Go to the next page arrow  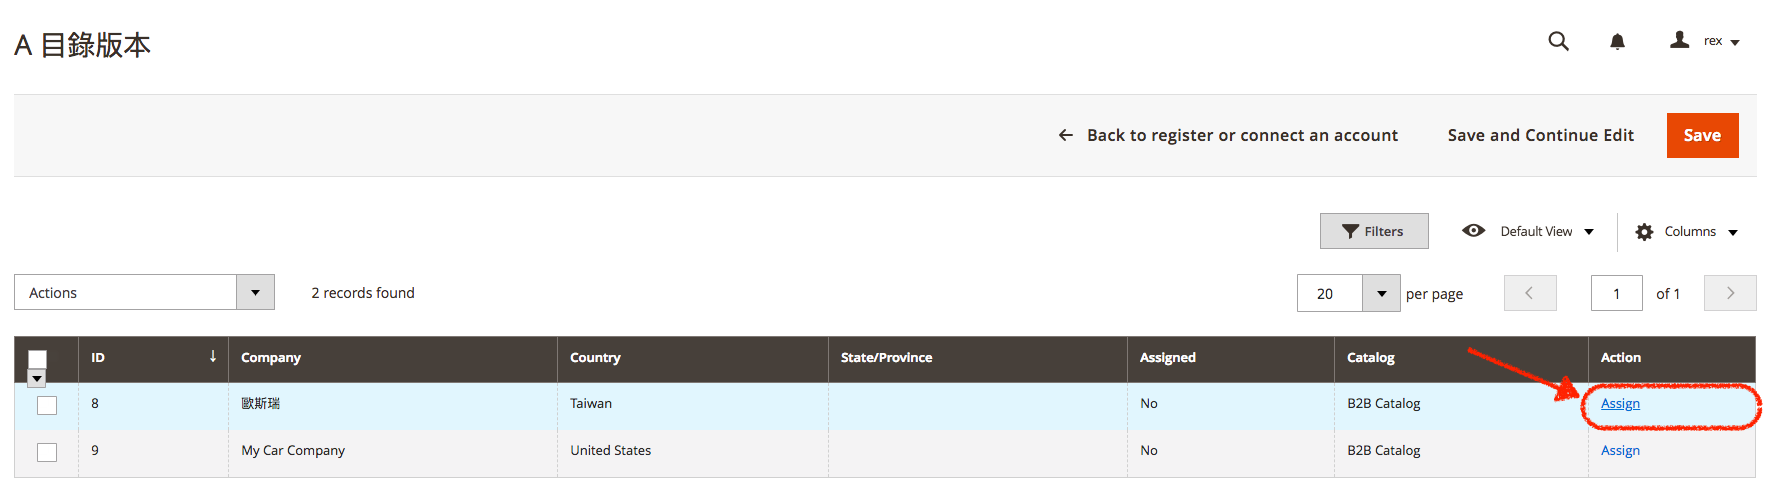coord(1730,293)
